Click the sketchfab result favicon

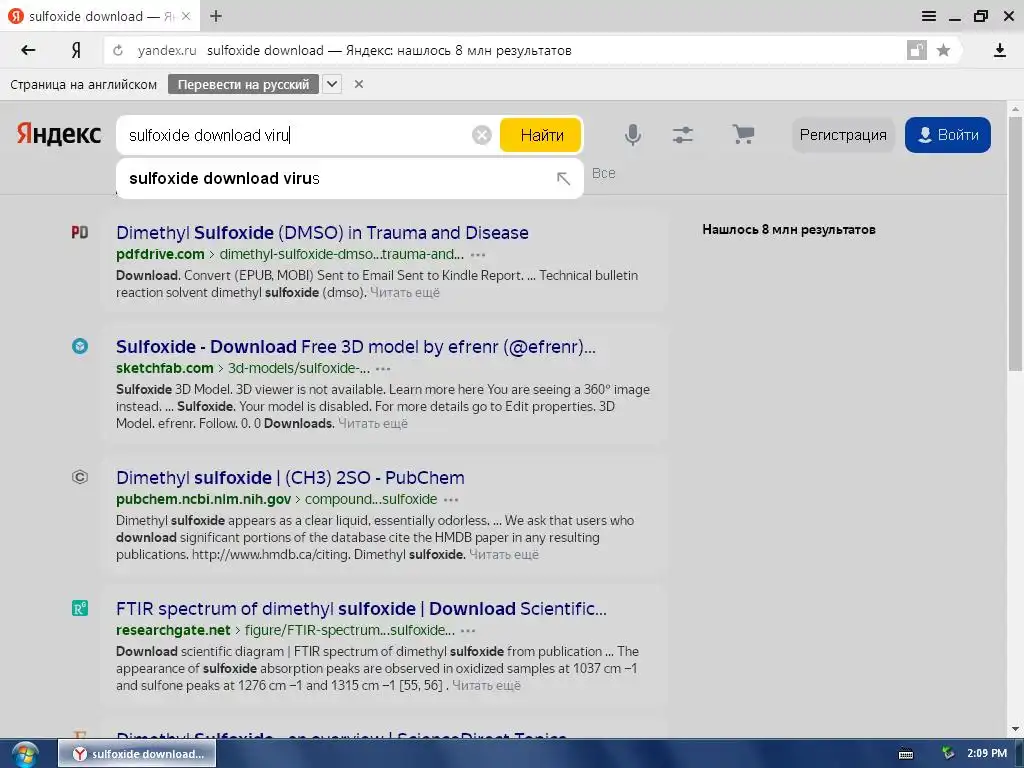coord(80,346)
